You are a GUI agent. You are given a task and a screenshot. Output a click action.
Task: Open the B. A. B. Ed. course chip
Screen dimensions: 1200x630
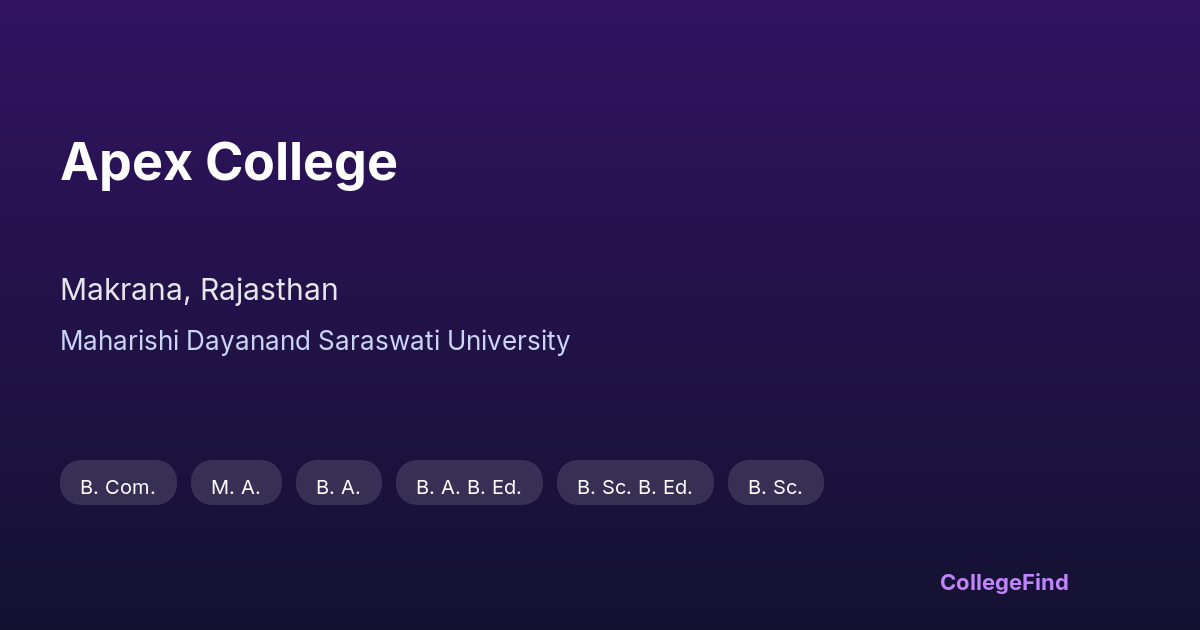click(469, 483)
